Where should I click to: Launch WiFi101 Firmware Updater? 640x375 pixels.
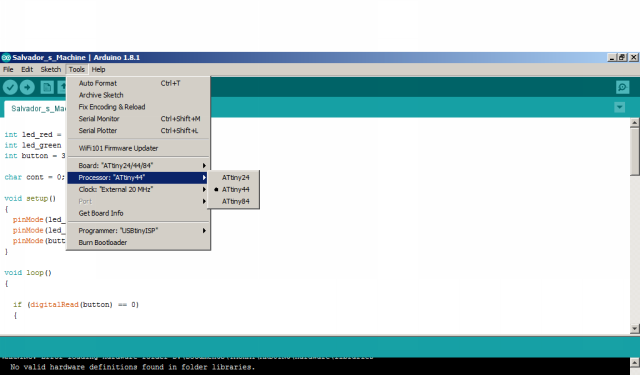tap(138, 148)
